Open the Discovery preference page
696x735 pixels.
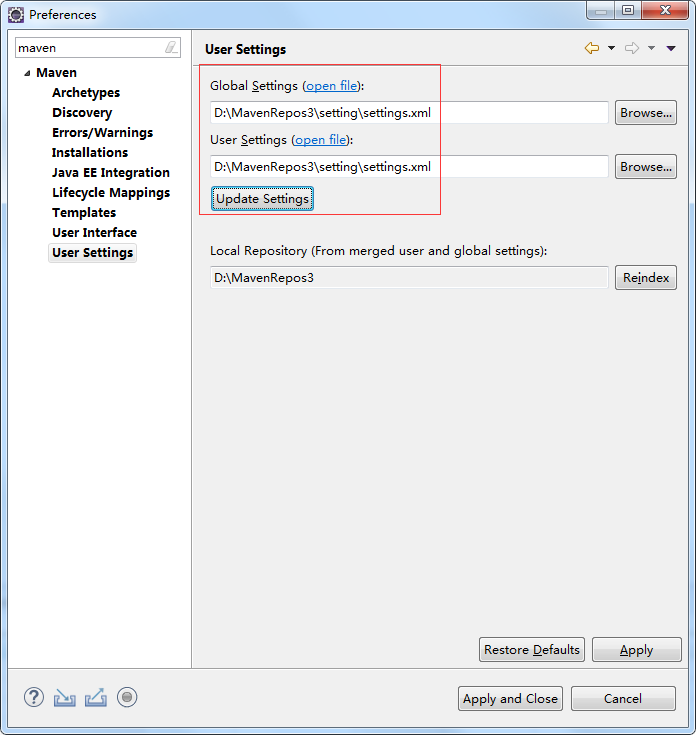click(x=82, y=113)
